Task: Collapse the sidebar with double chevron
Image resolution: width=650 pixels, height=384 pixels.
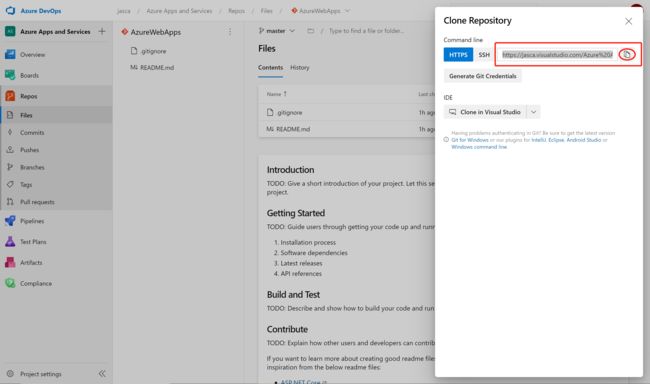Action: [x=102, y=374]
